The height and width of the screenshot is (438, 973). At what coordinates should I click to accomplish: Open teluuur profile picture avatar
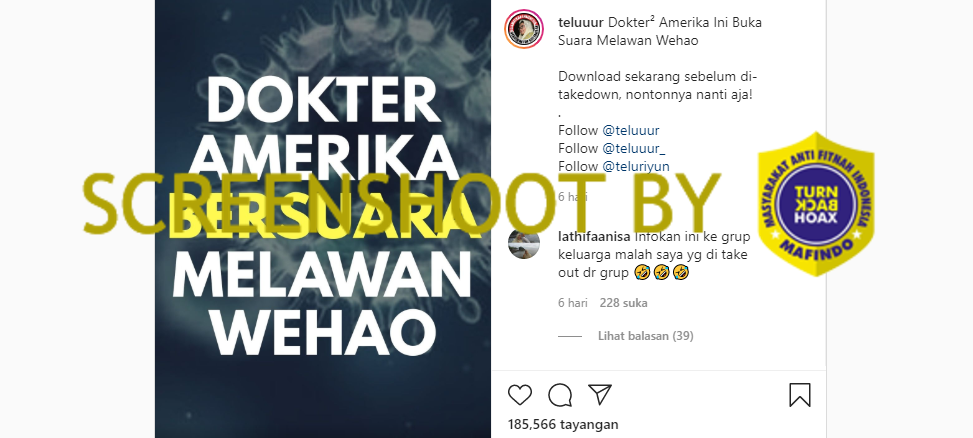tap(524, 29)
